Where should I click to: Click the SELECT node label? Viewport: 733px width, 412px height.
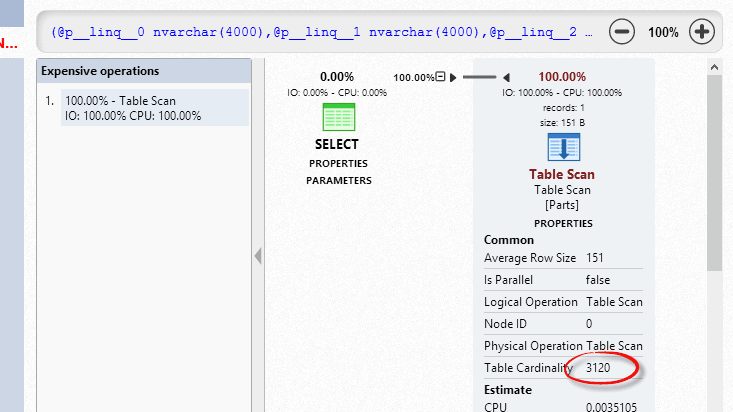pyautogui.click(x=337, y=145)
